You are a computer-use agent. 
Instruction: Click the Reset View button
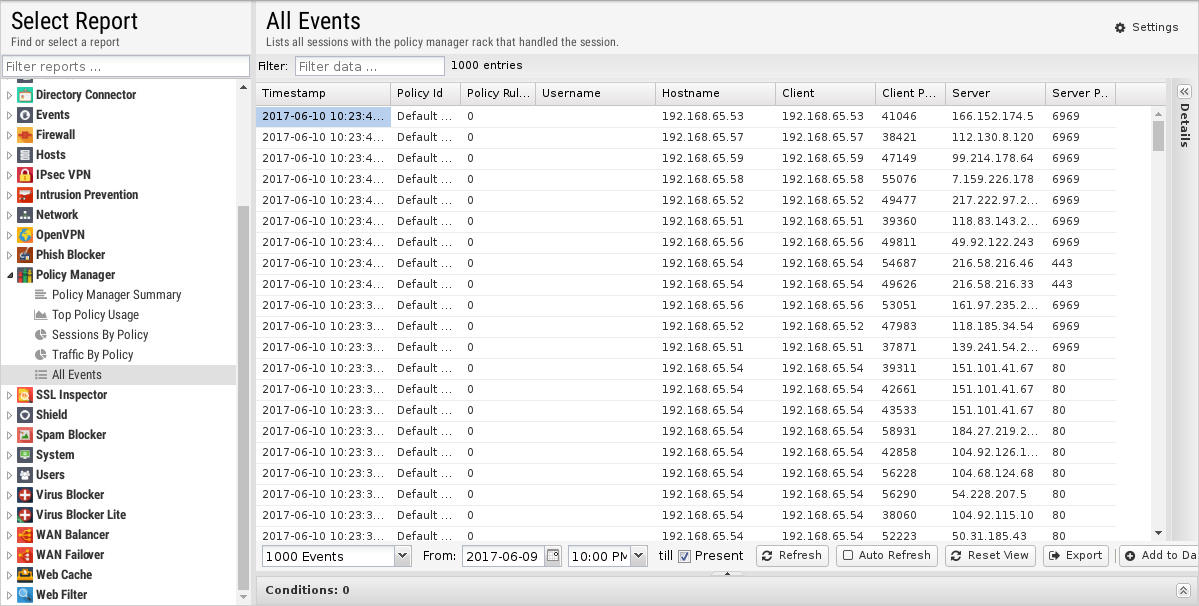pyautogui.click(x=990, y=556)
